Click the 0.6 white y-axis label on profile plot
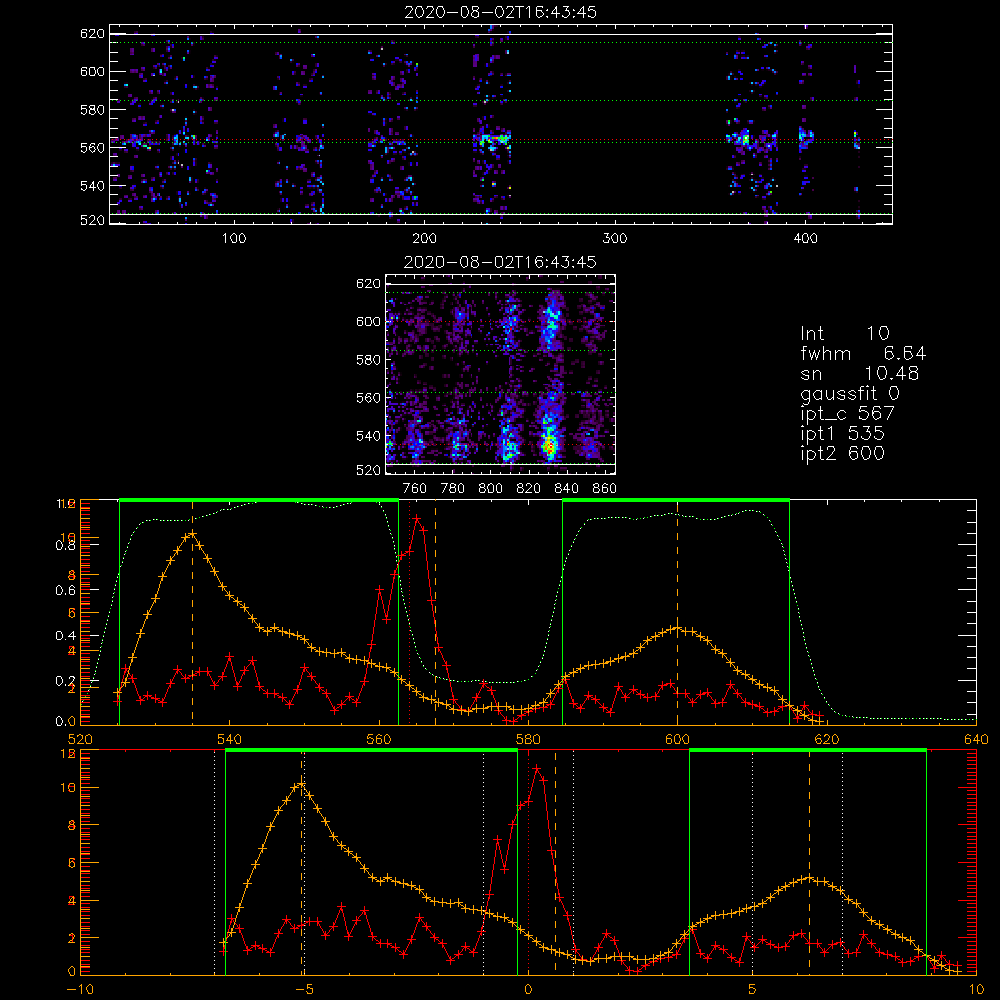The width and height of the screenshot is (1000, 1000). point(66,591)
